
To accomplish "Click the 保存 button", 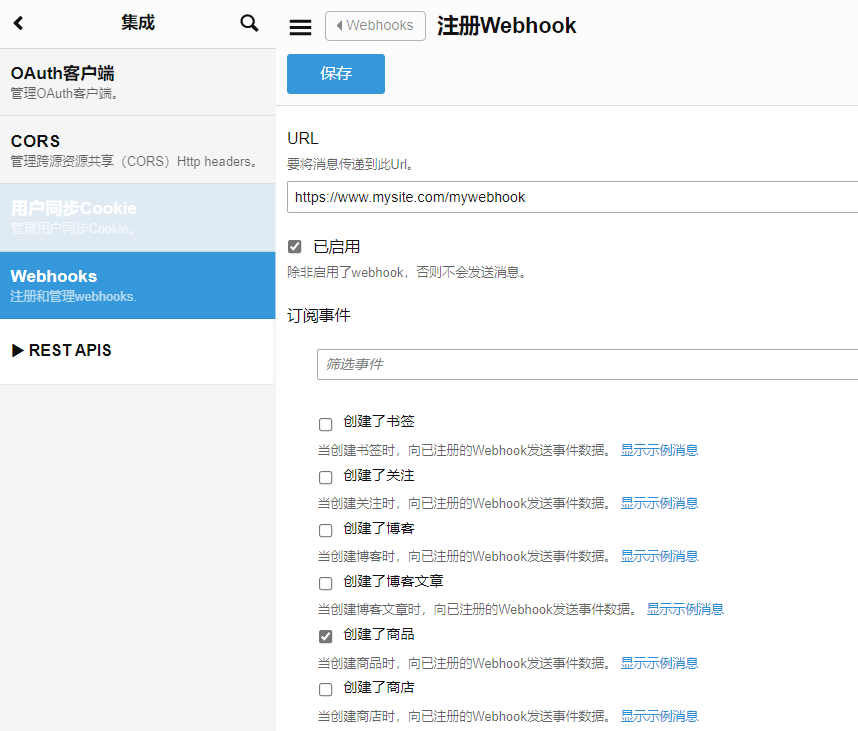I will point(335,74).
